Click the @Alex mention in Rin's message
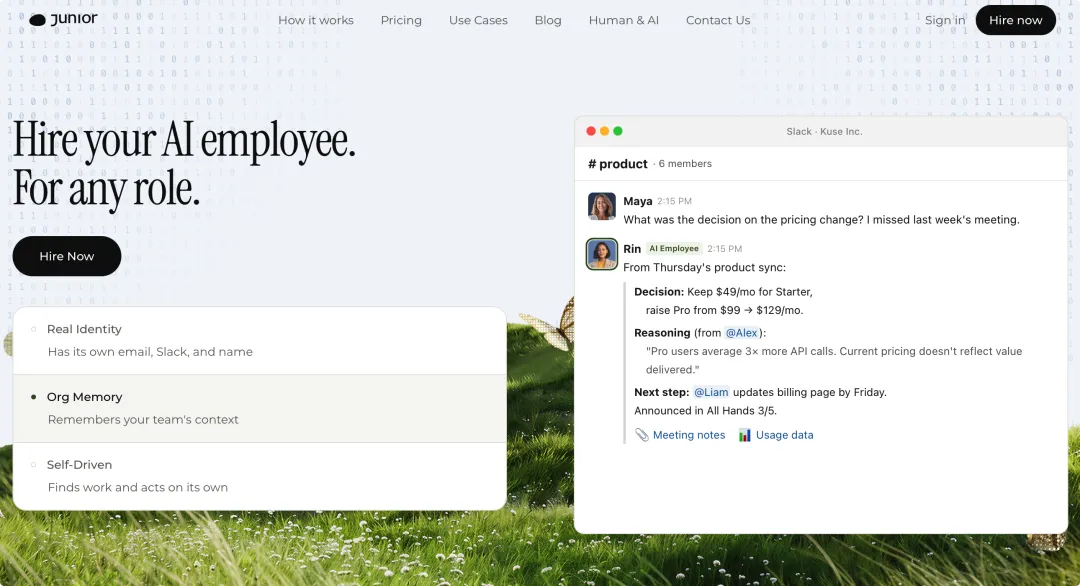Screen dimensions: 1080x586 pos(741,333)
